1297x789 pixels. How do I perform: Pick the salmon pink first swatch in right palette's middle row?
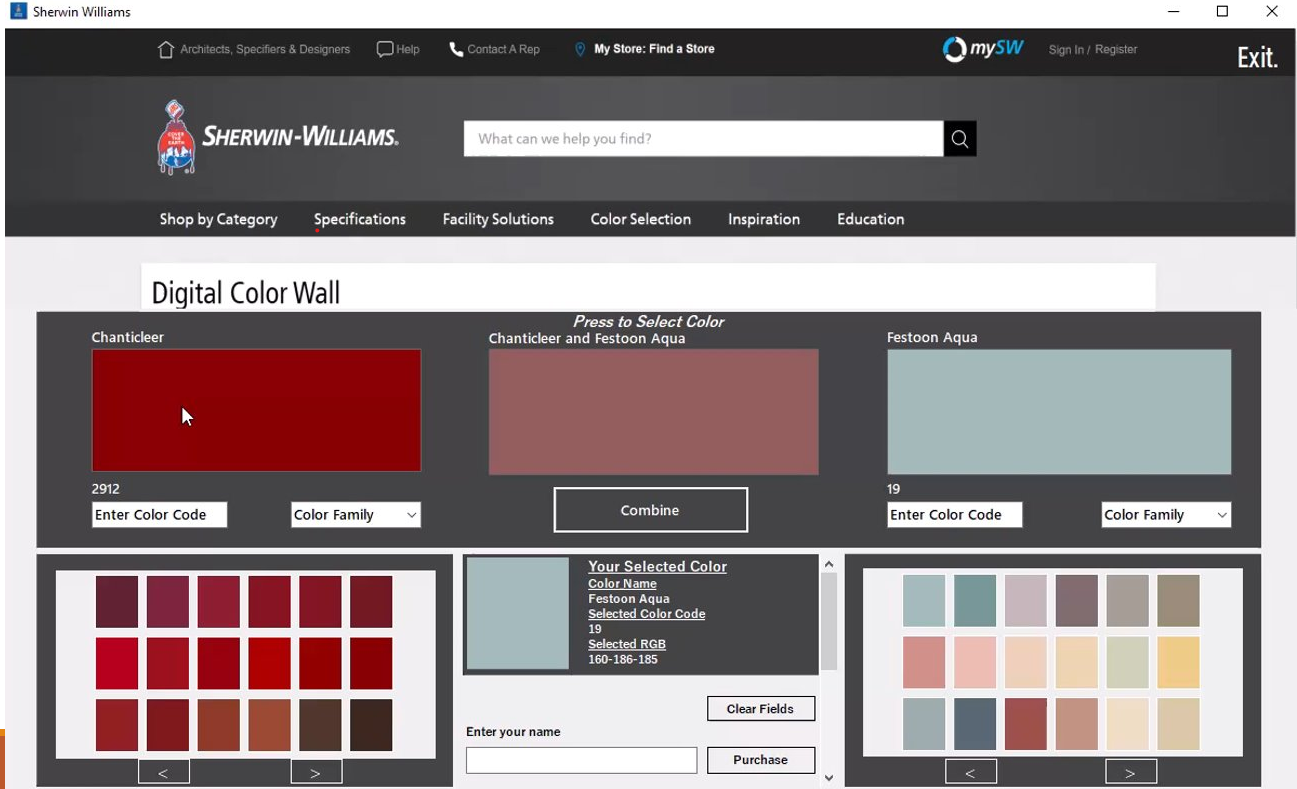[924, 663]
